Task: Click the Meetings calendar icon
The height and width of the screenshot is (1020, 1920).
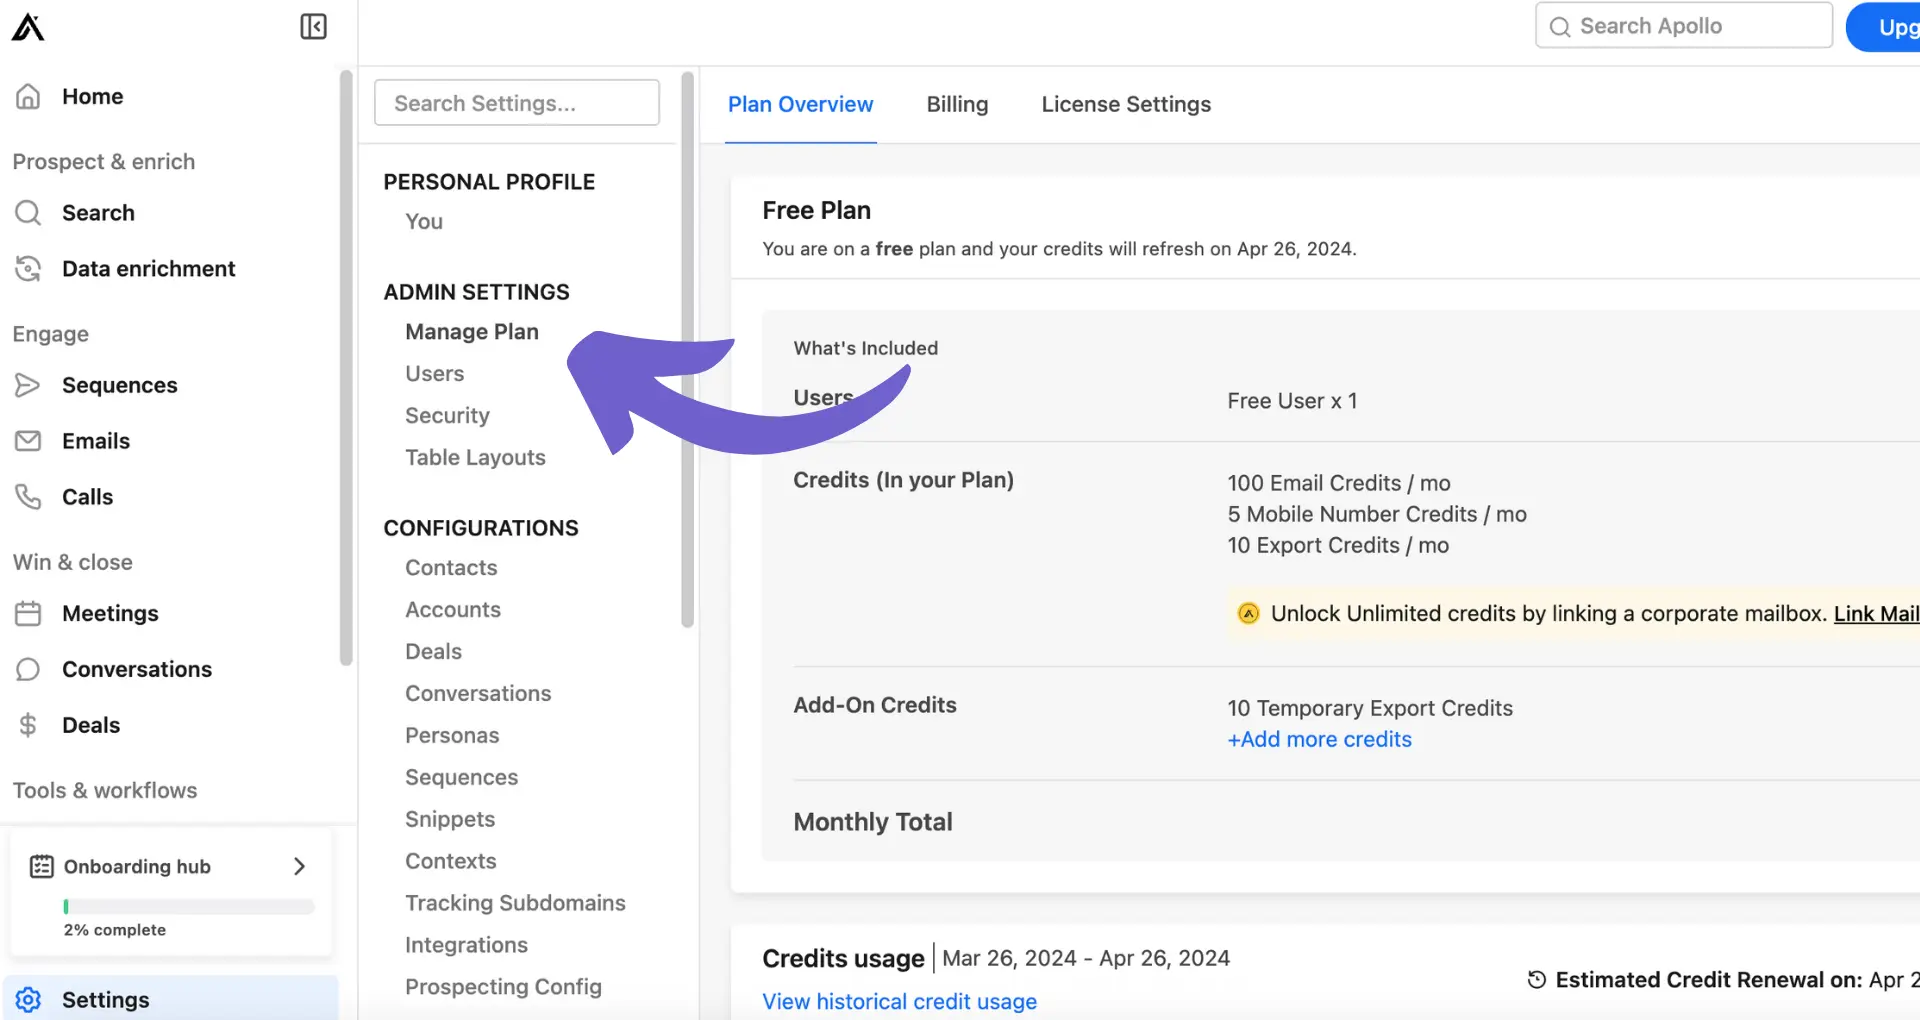Action: pos(28,613)
